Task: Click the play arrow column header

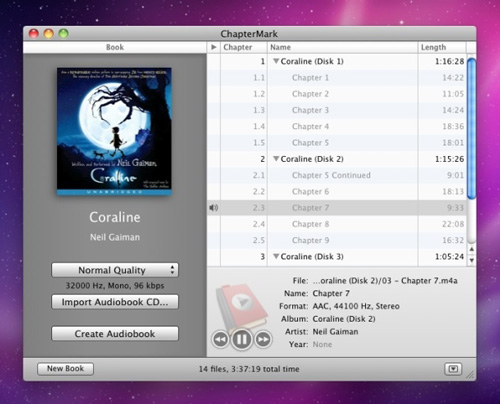Action: pyautogui.click(x=214, y=47)
